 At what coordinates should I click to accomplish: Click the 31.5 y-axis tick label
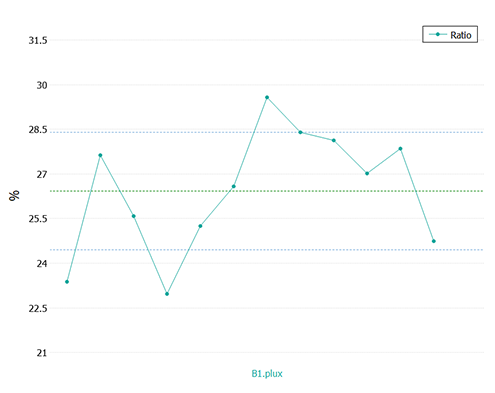tap(38, 41)
